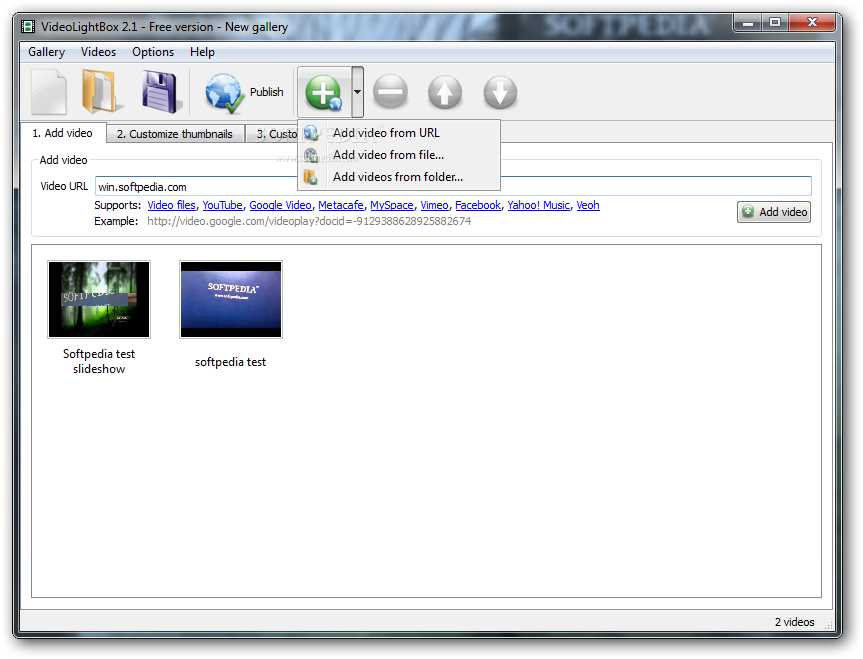Open the Video files link

[x=171, y=205]
